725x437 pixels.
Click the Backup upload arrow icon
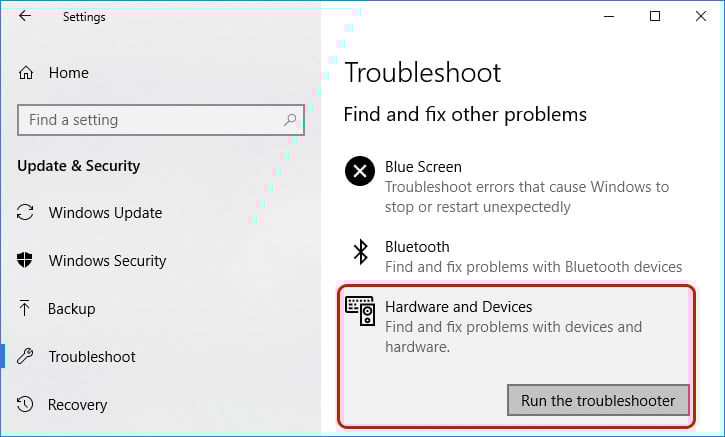(x=26, y=309)
